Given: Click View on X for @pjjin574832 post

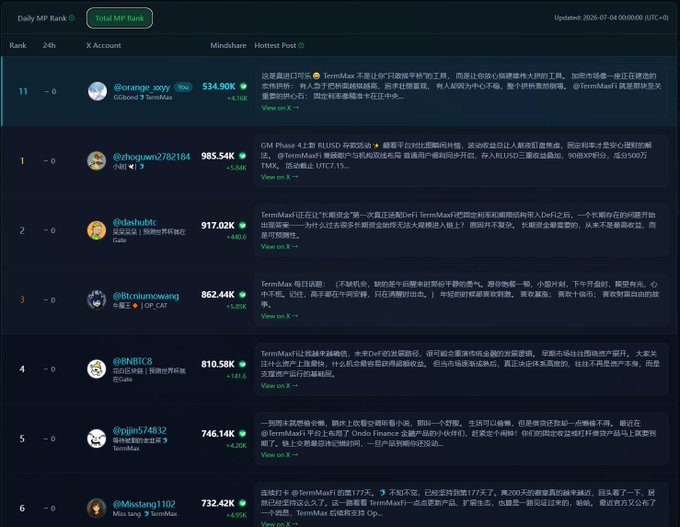Looking at the screenshot, I should (279, 455).
